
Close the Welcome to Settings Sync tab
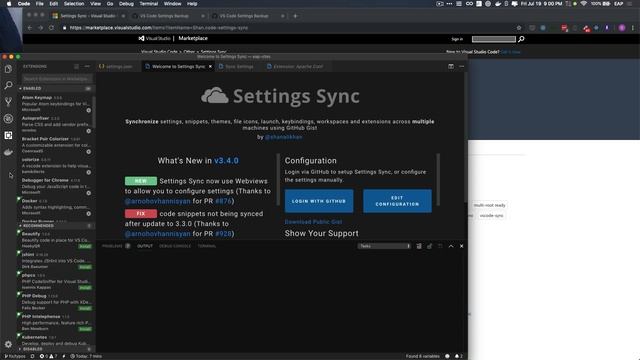(210, 67)
